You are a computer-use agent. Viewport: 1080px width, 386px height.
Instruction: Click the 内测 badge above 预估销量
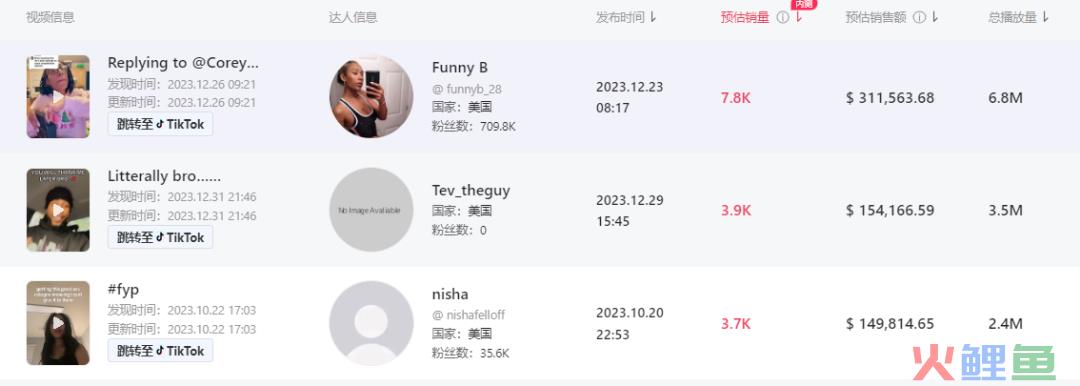click(x=804, y=4)
